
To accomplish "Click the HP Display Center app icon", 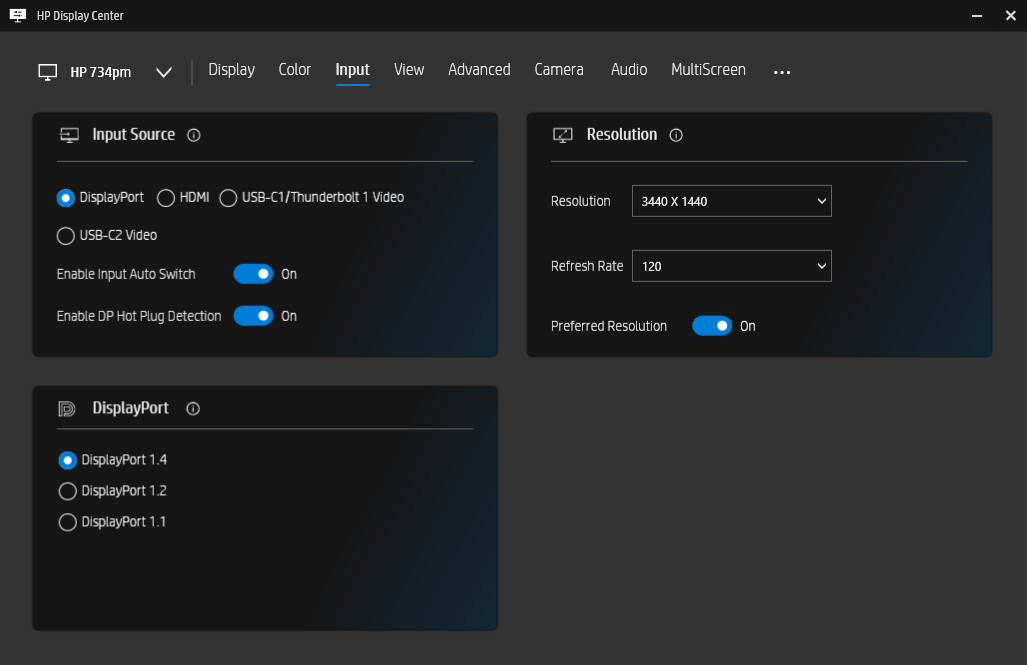I will pos(18,15).
